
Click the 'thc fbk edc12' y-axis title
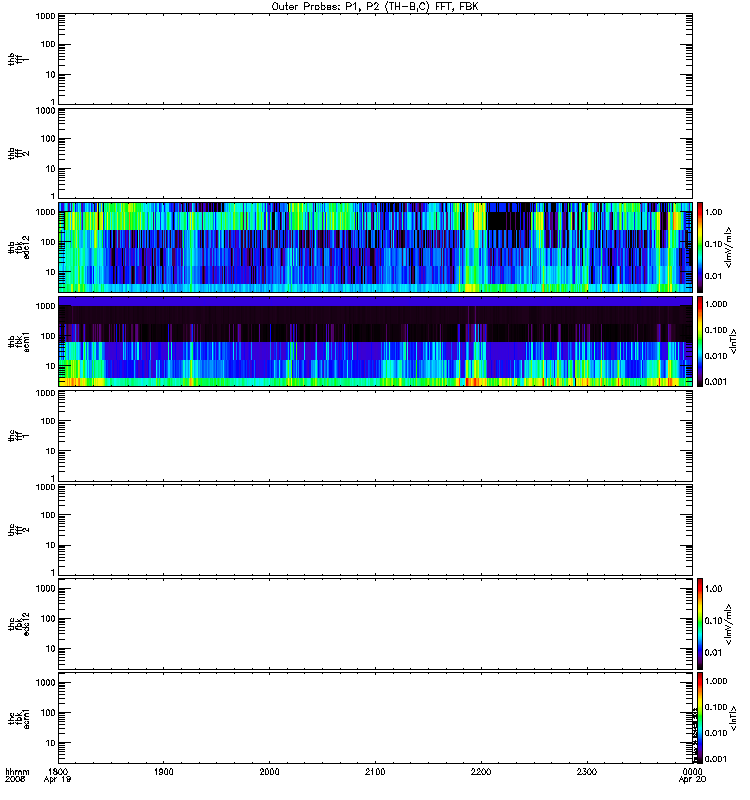(18, 624)
